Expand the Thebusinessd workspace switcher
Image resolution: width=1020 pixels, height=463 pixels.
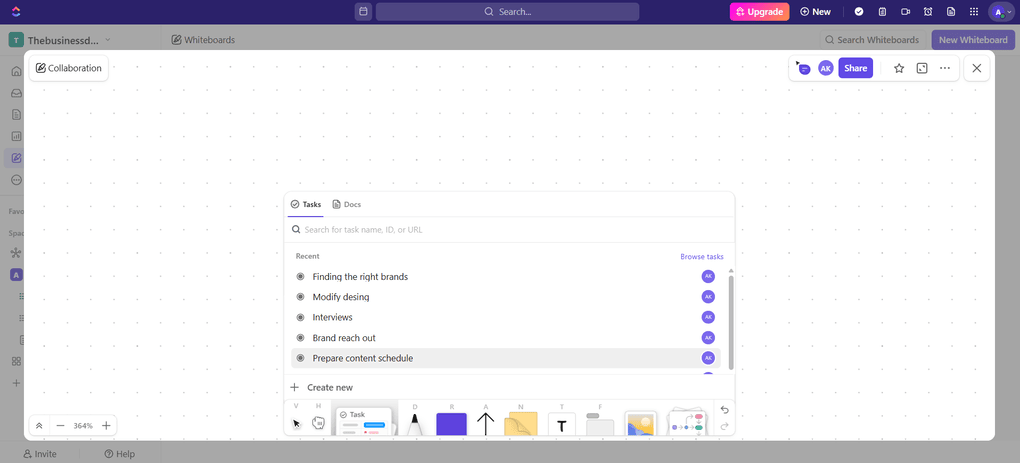pyautogui.click(x=60, y=40)
